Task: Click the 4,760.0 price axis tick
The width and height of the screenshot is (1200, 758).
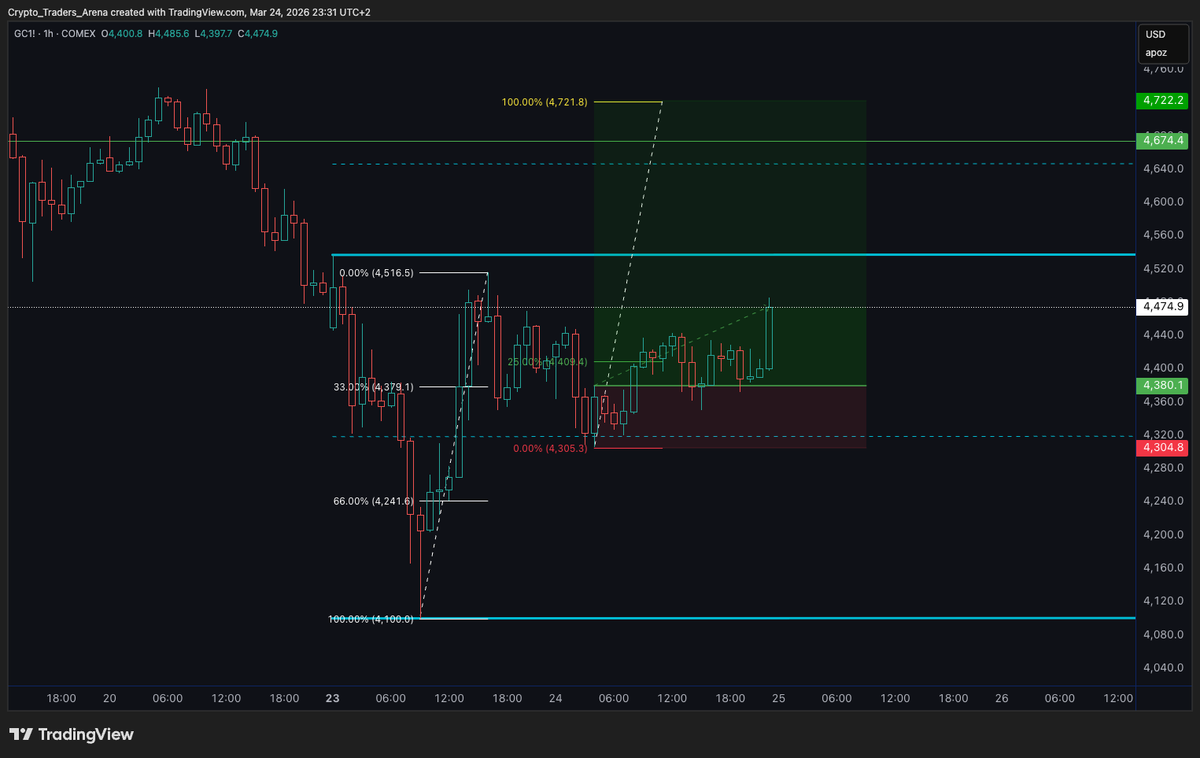Action: [x=1165, y=69]
